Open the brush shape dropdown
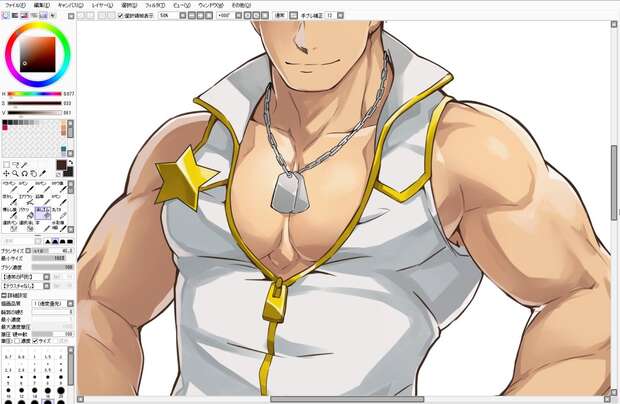 tap(47, 277)
